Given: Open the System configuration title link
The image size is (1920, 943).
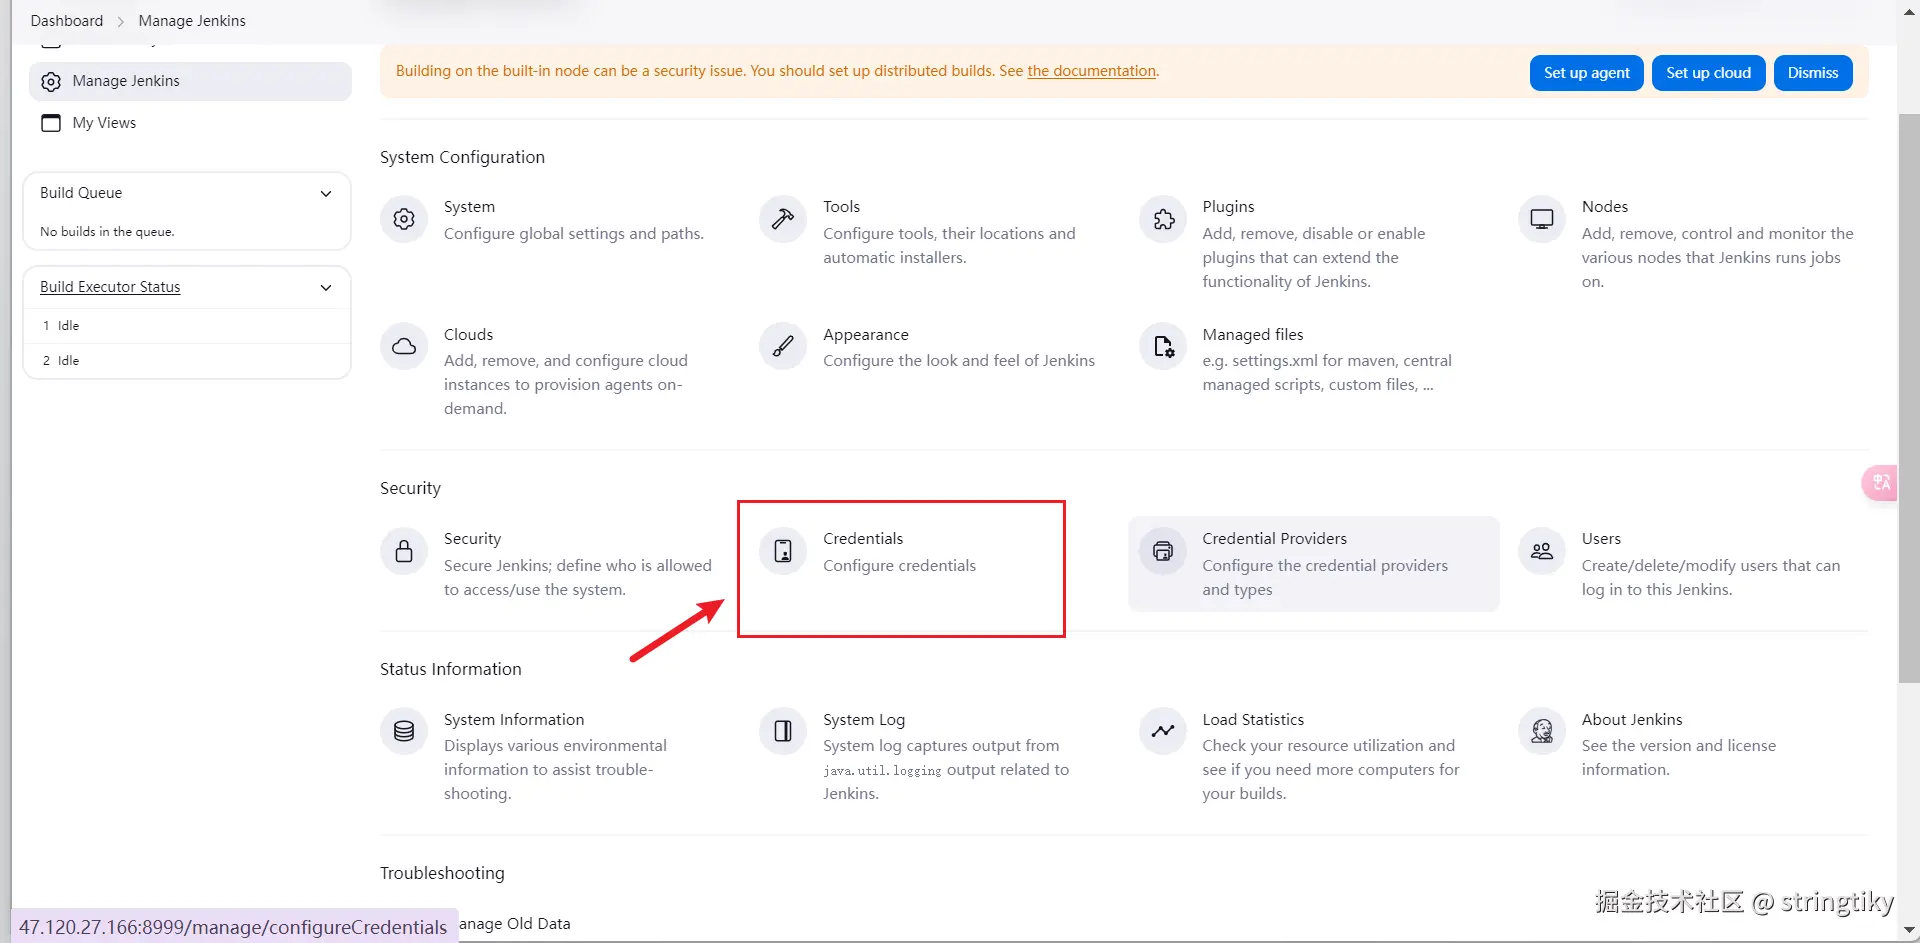Looking at the screenshot, I should (469, 207).
